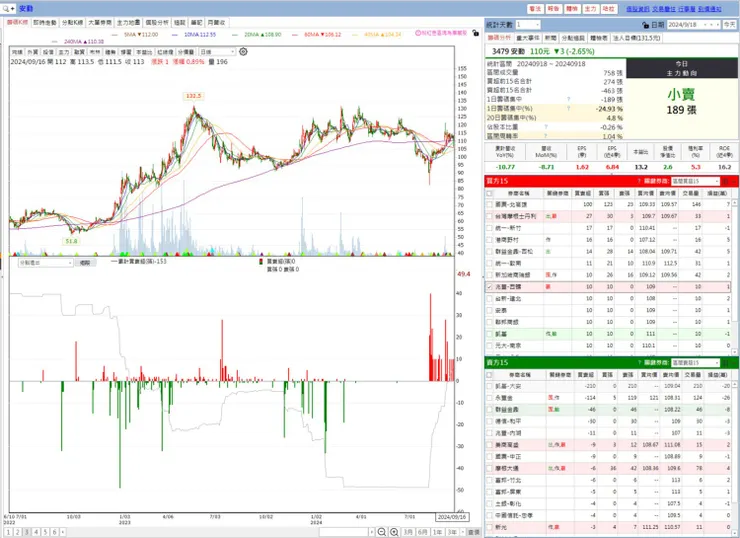Open the 行事曆 link
This screenshot has width=740, height=538.
(687, 9)
